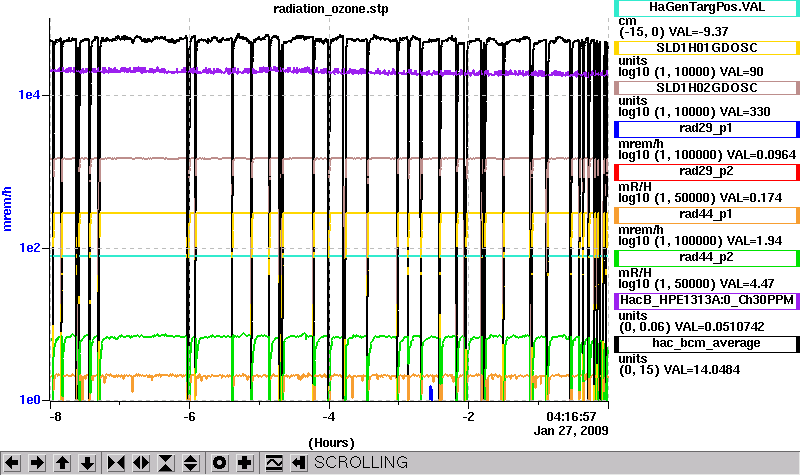Select the rad29_p1 curve legend
The height and width of the screenshot is (475, 800).
[707, 129]
